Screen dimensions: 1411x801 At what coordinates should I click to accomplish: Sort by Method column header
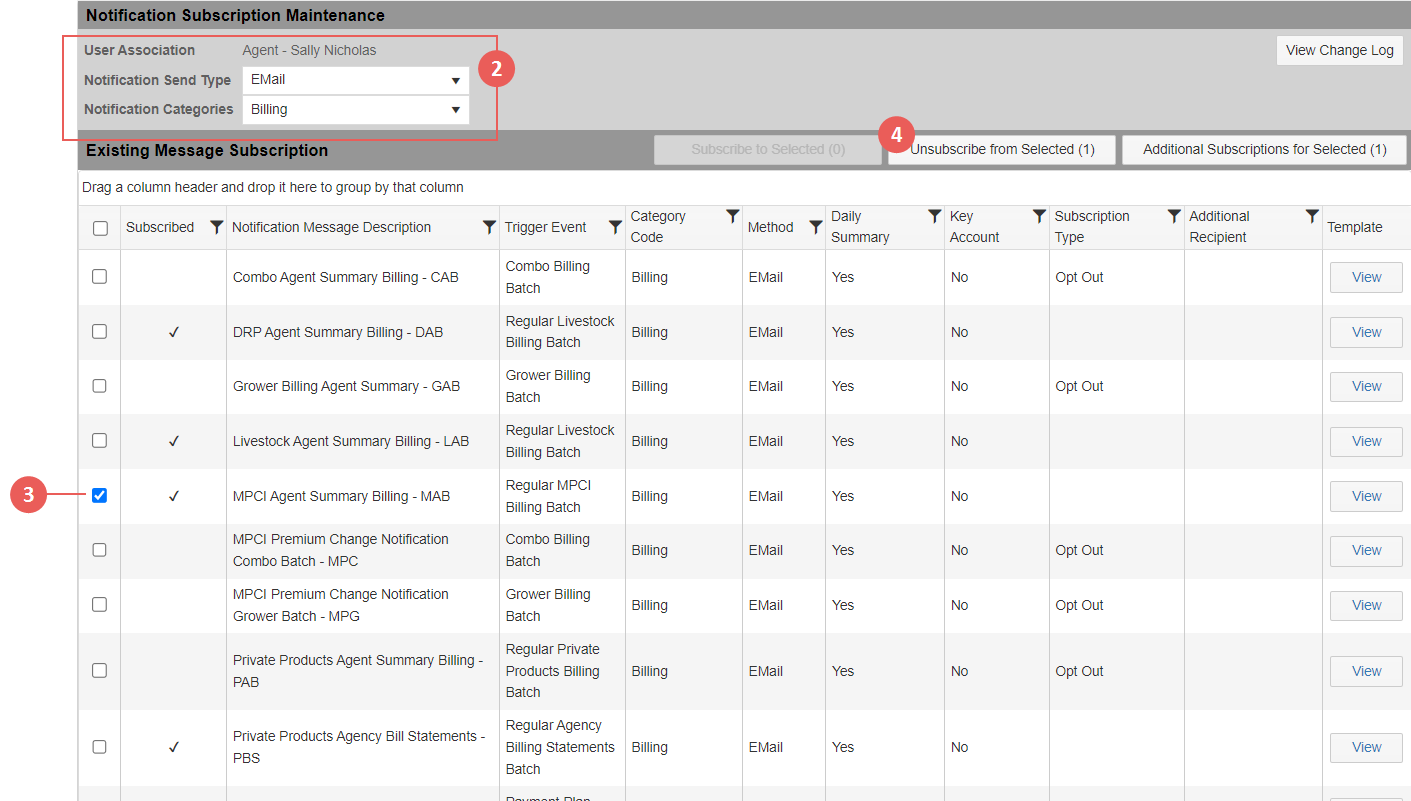coord(770,227)
